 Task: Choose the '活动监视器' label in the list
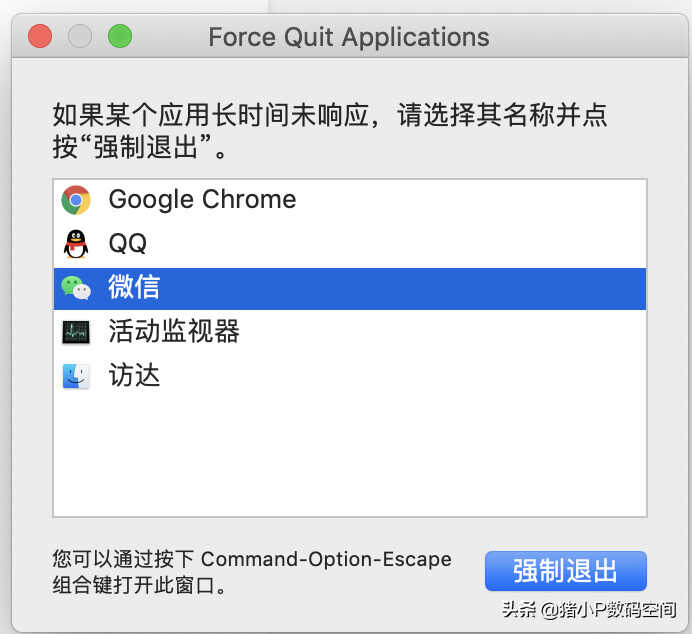174,331
